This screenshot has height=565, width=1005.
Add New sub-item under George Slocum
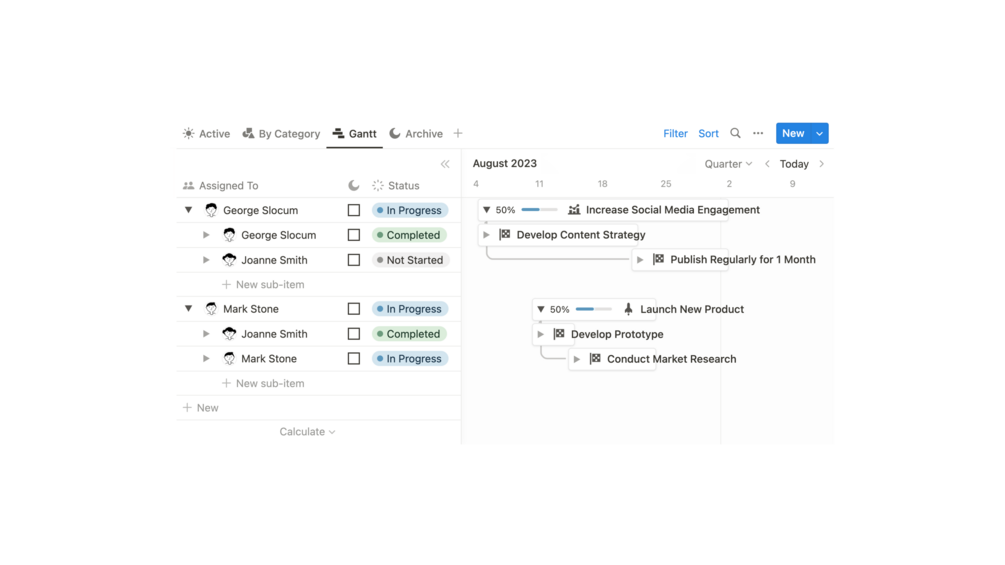tap(263, 284)
